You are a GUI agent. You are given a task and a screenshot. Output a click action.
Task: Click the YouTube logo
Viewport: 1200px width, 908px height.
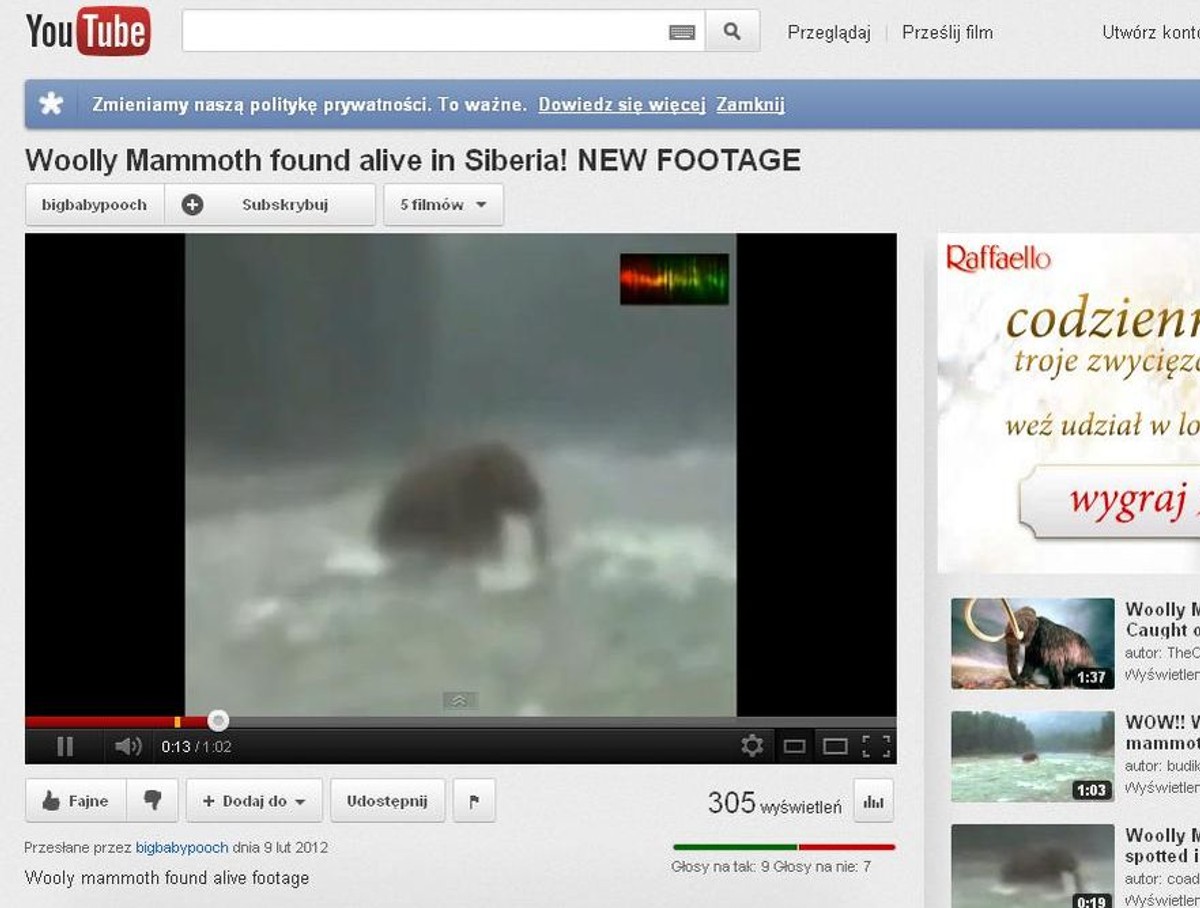(88, 31)
